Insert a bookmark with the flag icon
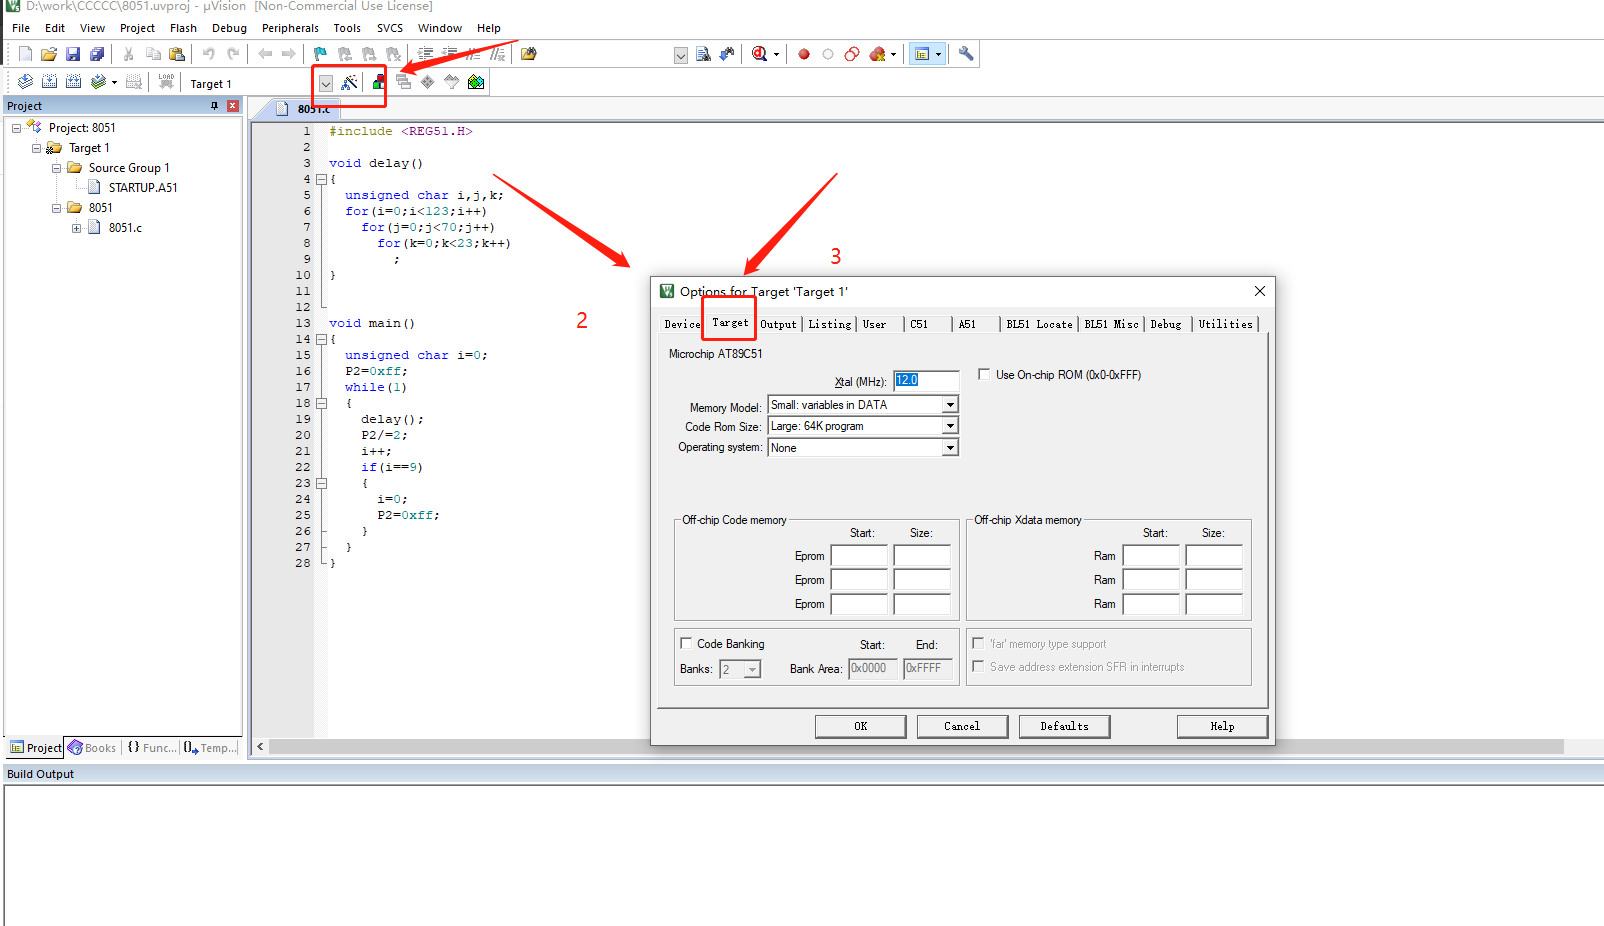 (x=320, y=54)
